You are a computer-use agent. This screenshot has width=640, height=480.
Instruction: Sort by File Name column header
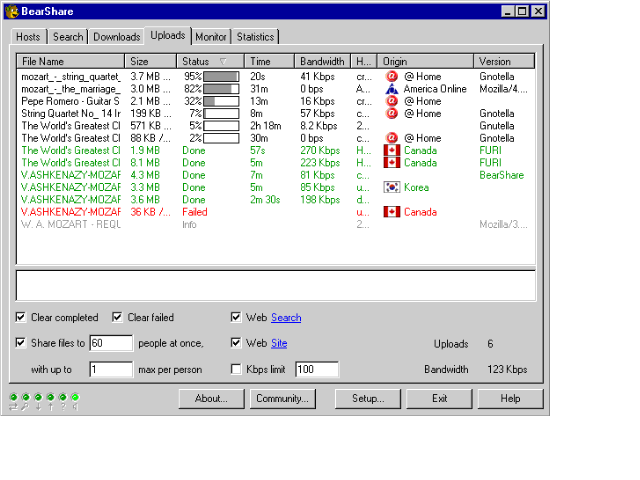[71, 61]
